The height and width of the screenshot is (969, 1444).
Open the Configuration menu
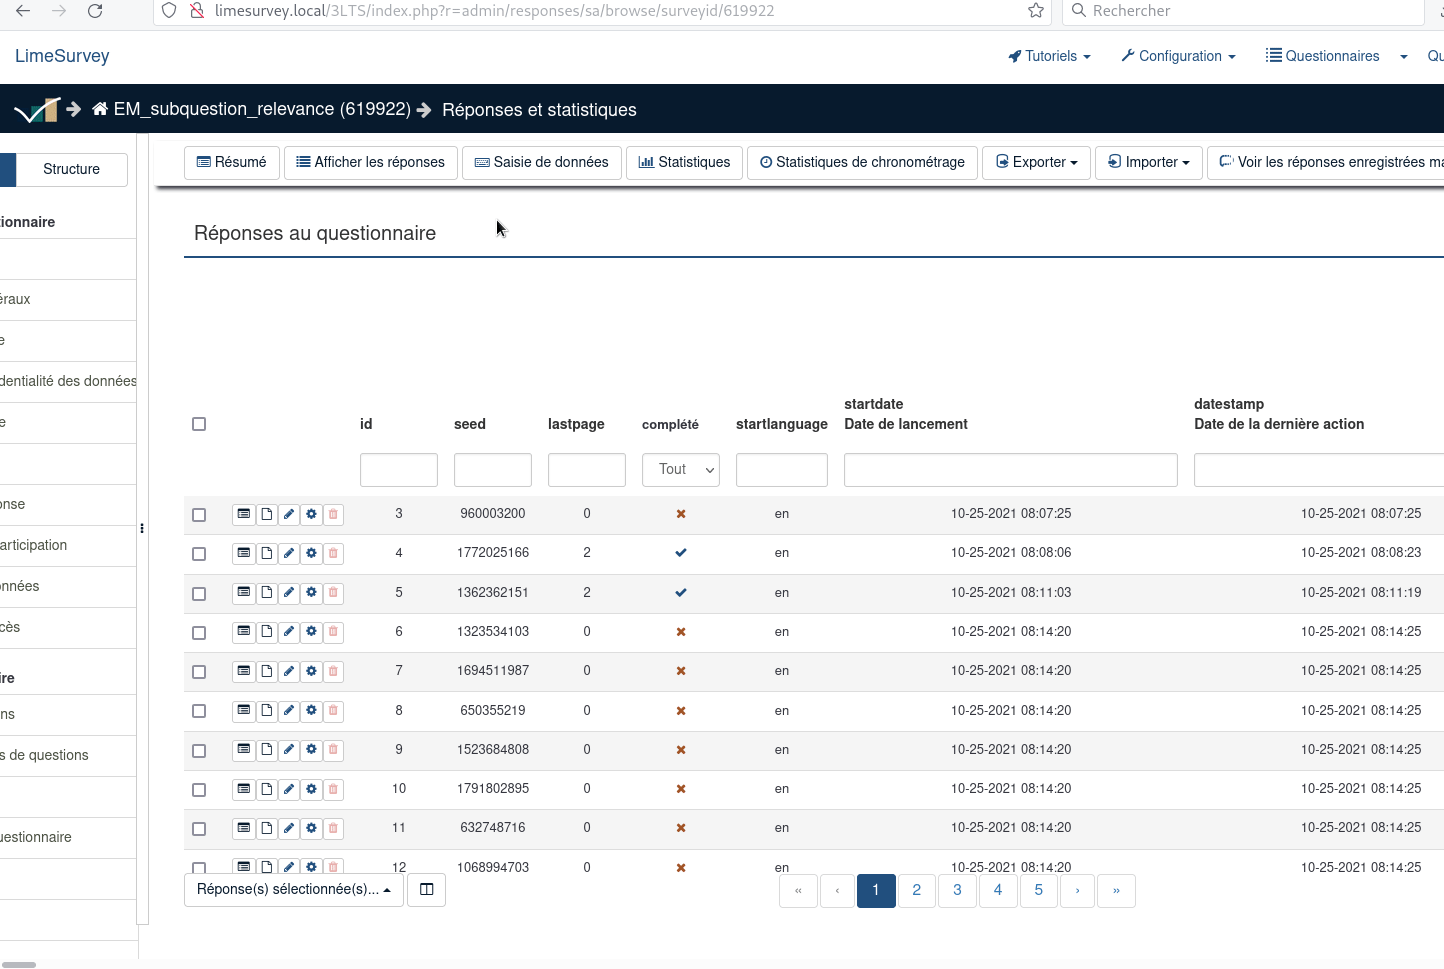tap(1178, 56)
